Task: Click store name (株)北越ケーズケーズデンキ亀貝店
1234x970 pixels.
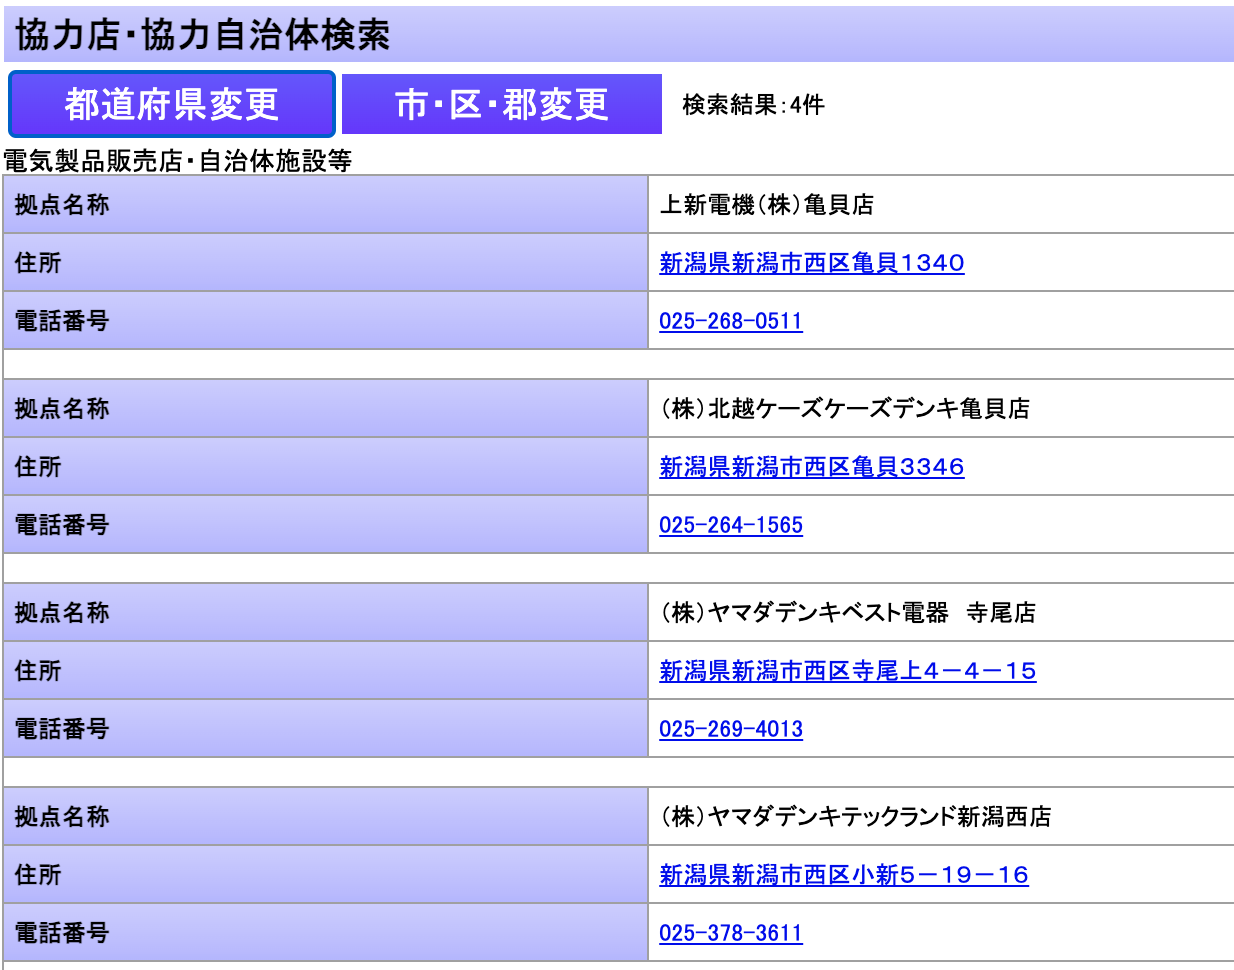Action: pyautogui.click(x=844, y=409)
